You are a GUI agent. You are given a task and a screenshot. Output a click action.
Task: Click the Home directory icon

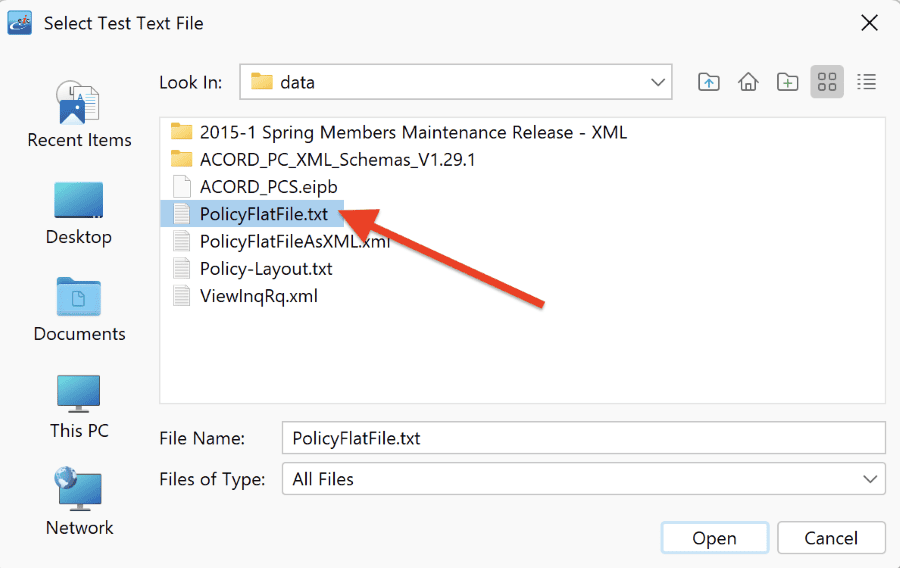(748, 82)
